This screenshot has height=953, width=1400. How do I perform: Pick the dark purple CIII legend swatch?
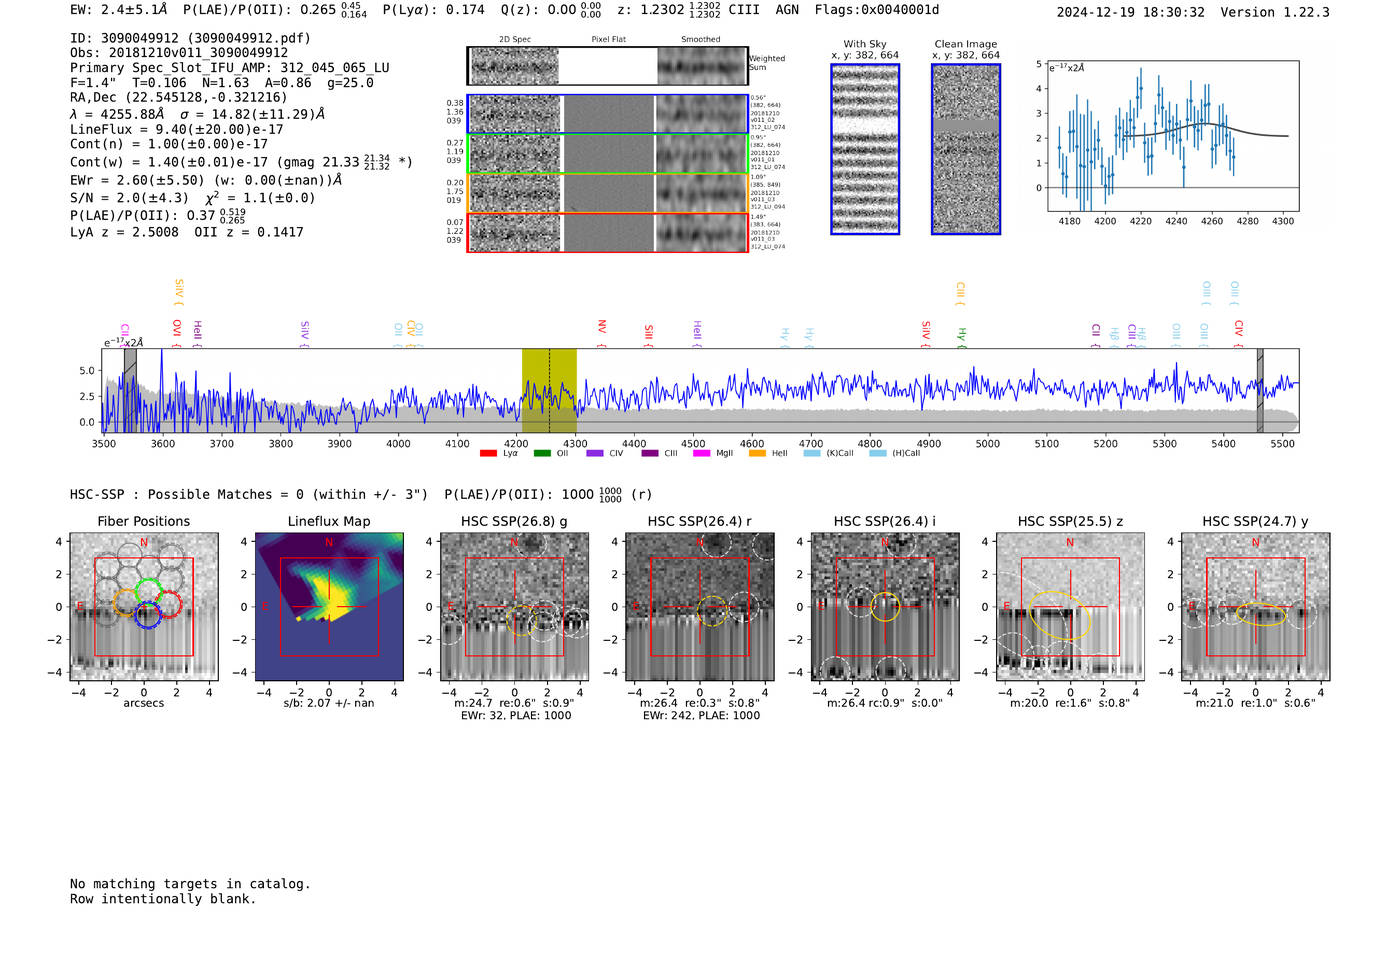(650, 453)
